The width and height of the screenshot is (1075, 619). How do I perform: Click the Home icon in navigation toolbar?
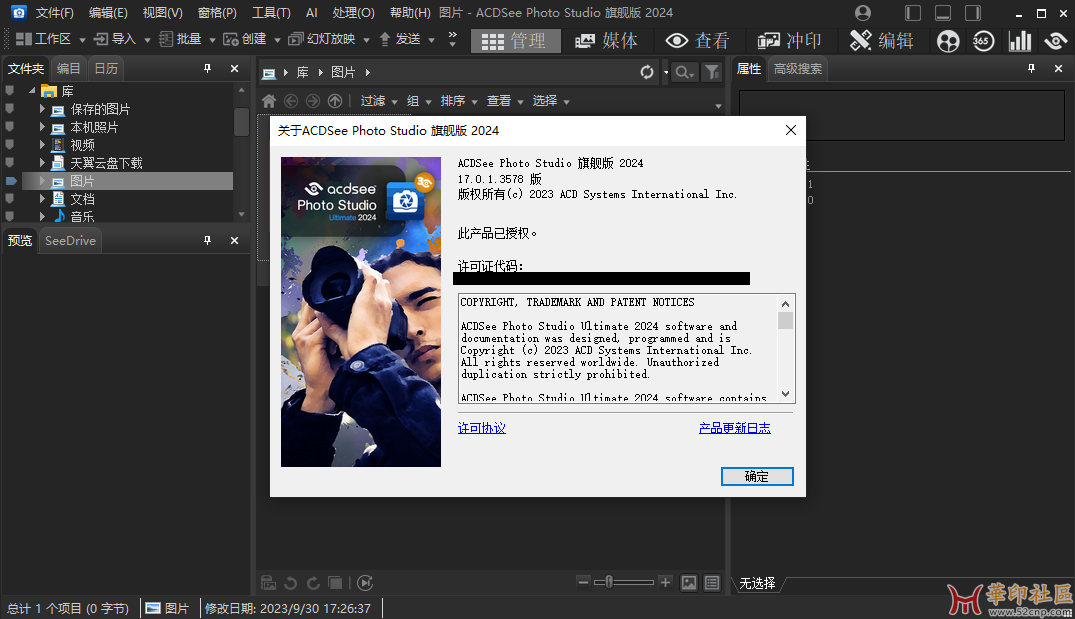[x=269, y=101]
